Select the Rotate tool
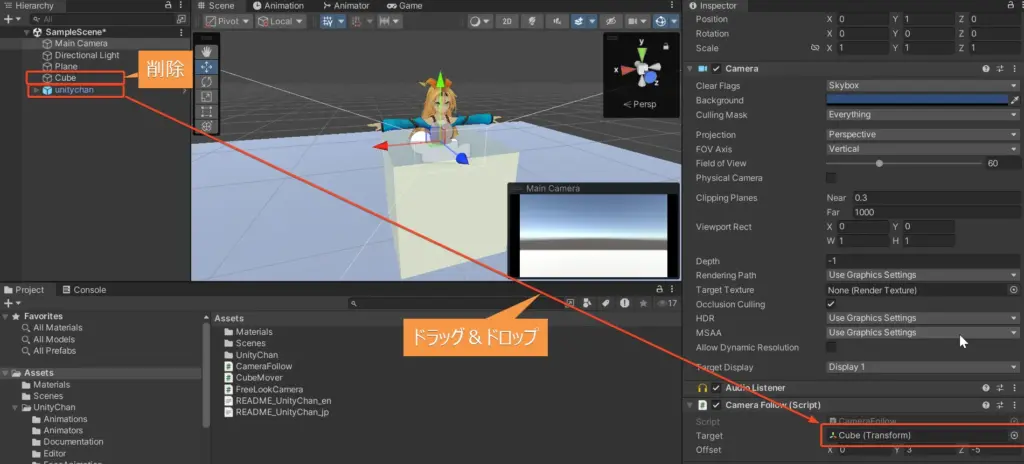 pyautogui.click(x=207, y=82)
